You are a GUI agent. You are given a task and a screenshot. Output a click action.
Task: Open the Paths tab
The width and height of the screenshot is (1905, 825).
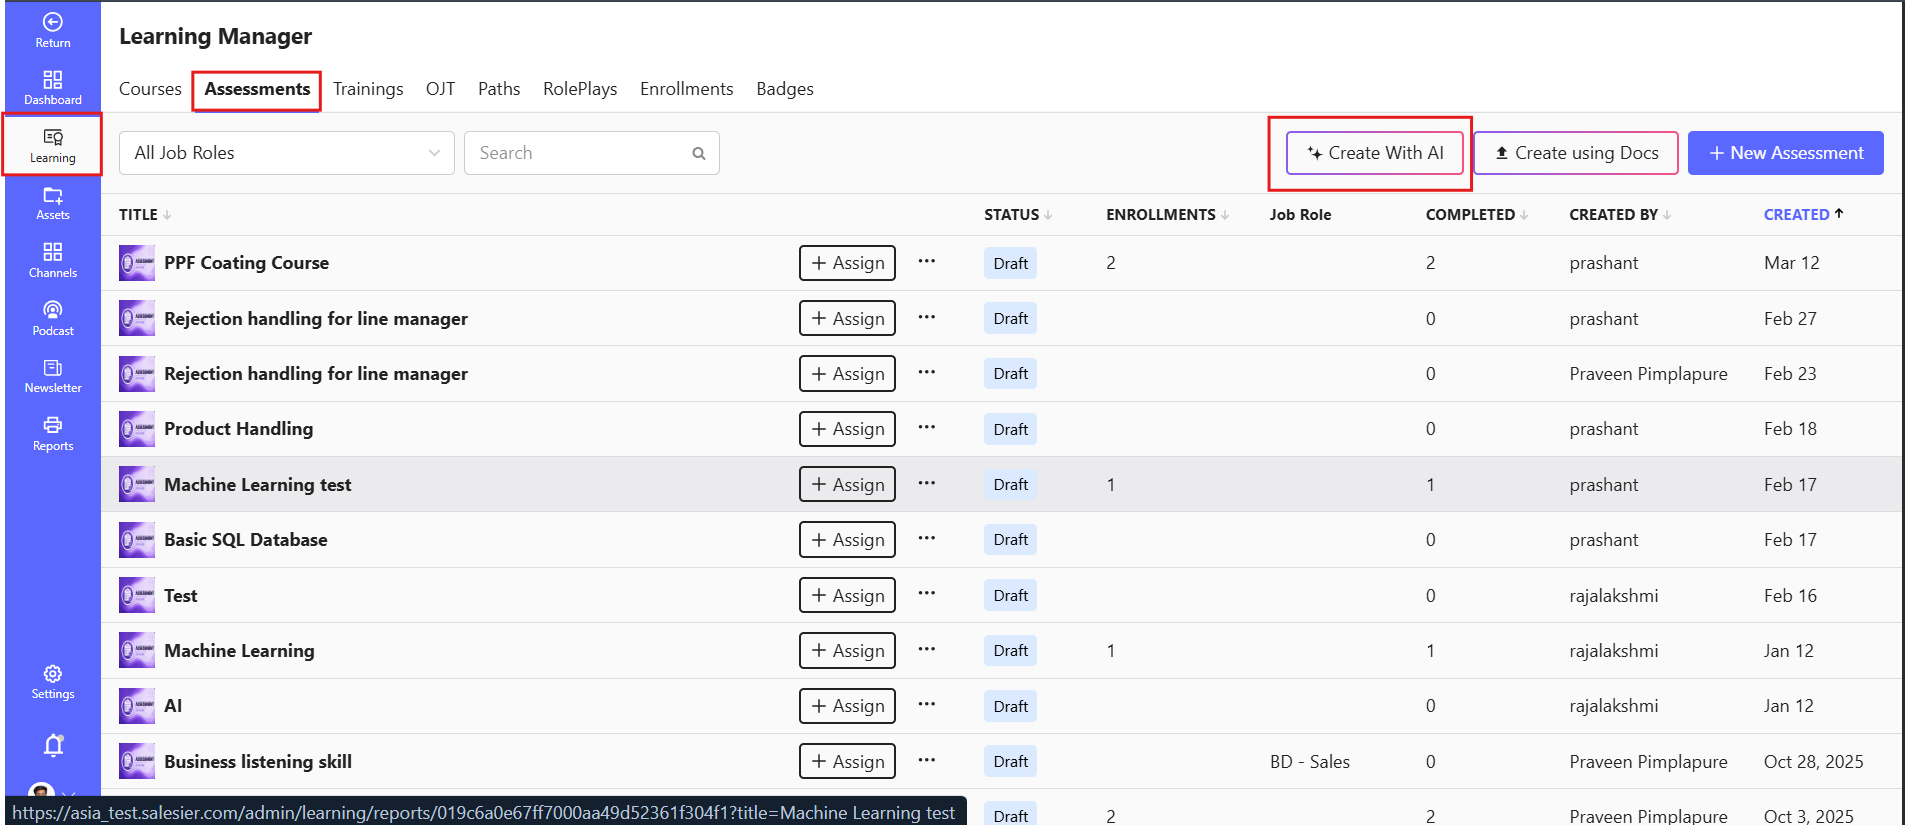499,89
